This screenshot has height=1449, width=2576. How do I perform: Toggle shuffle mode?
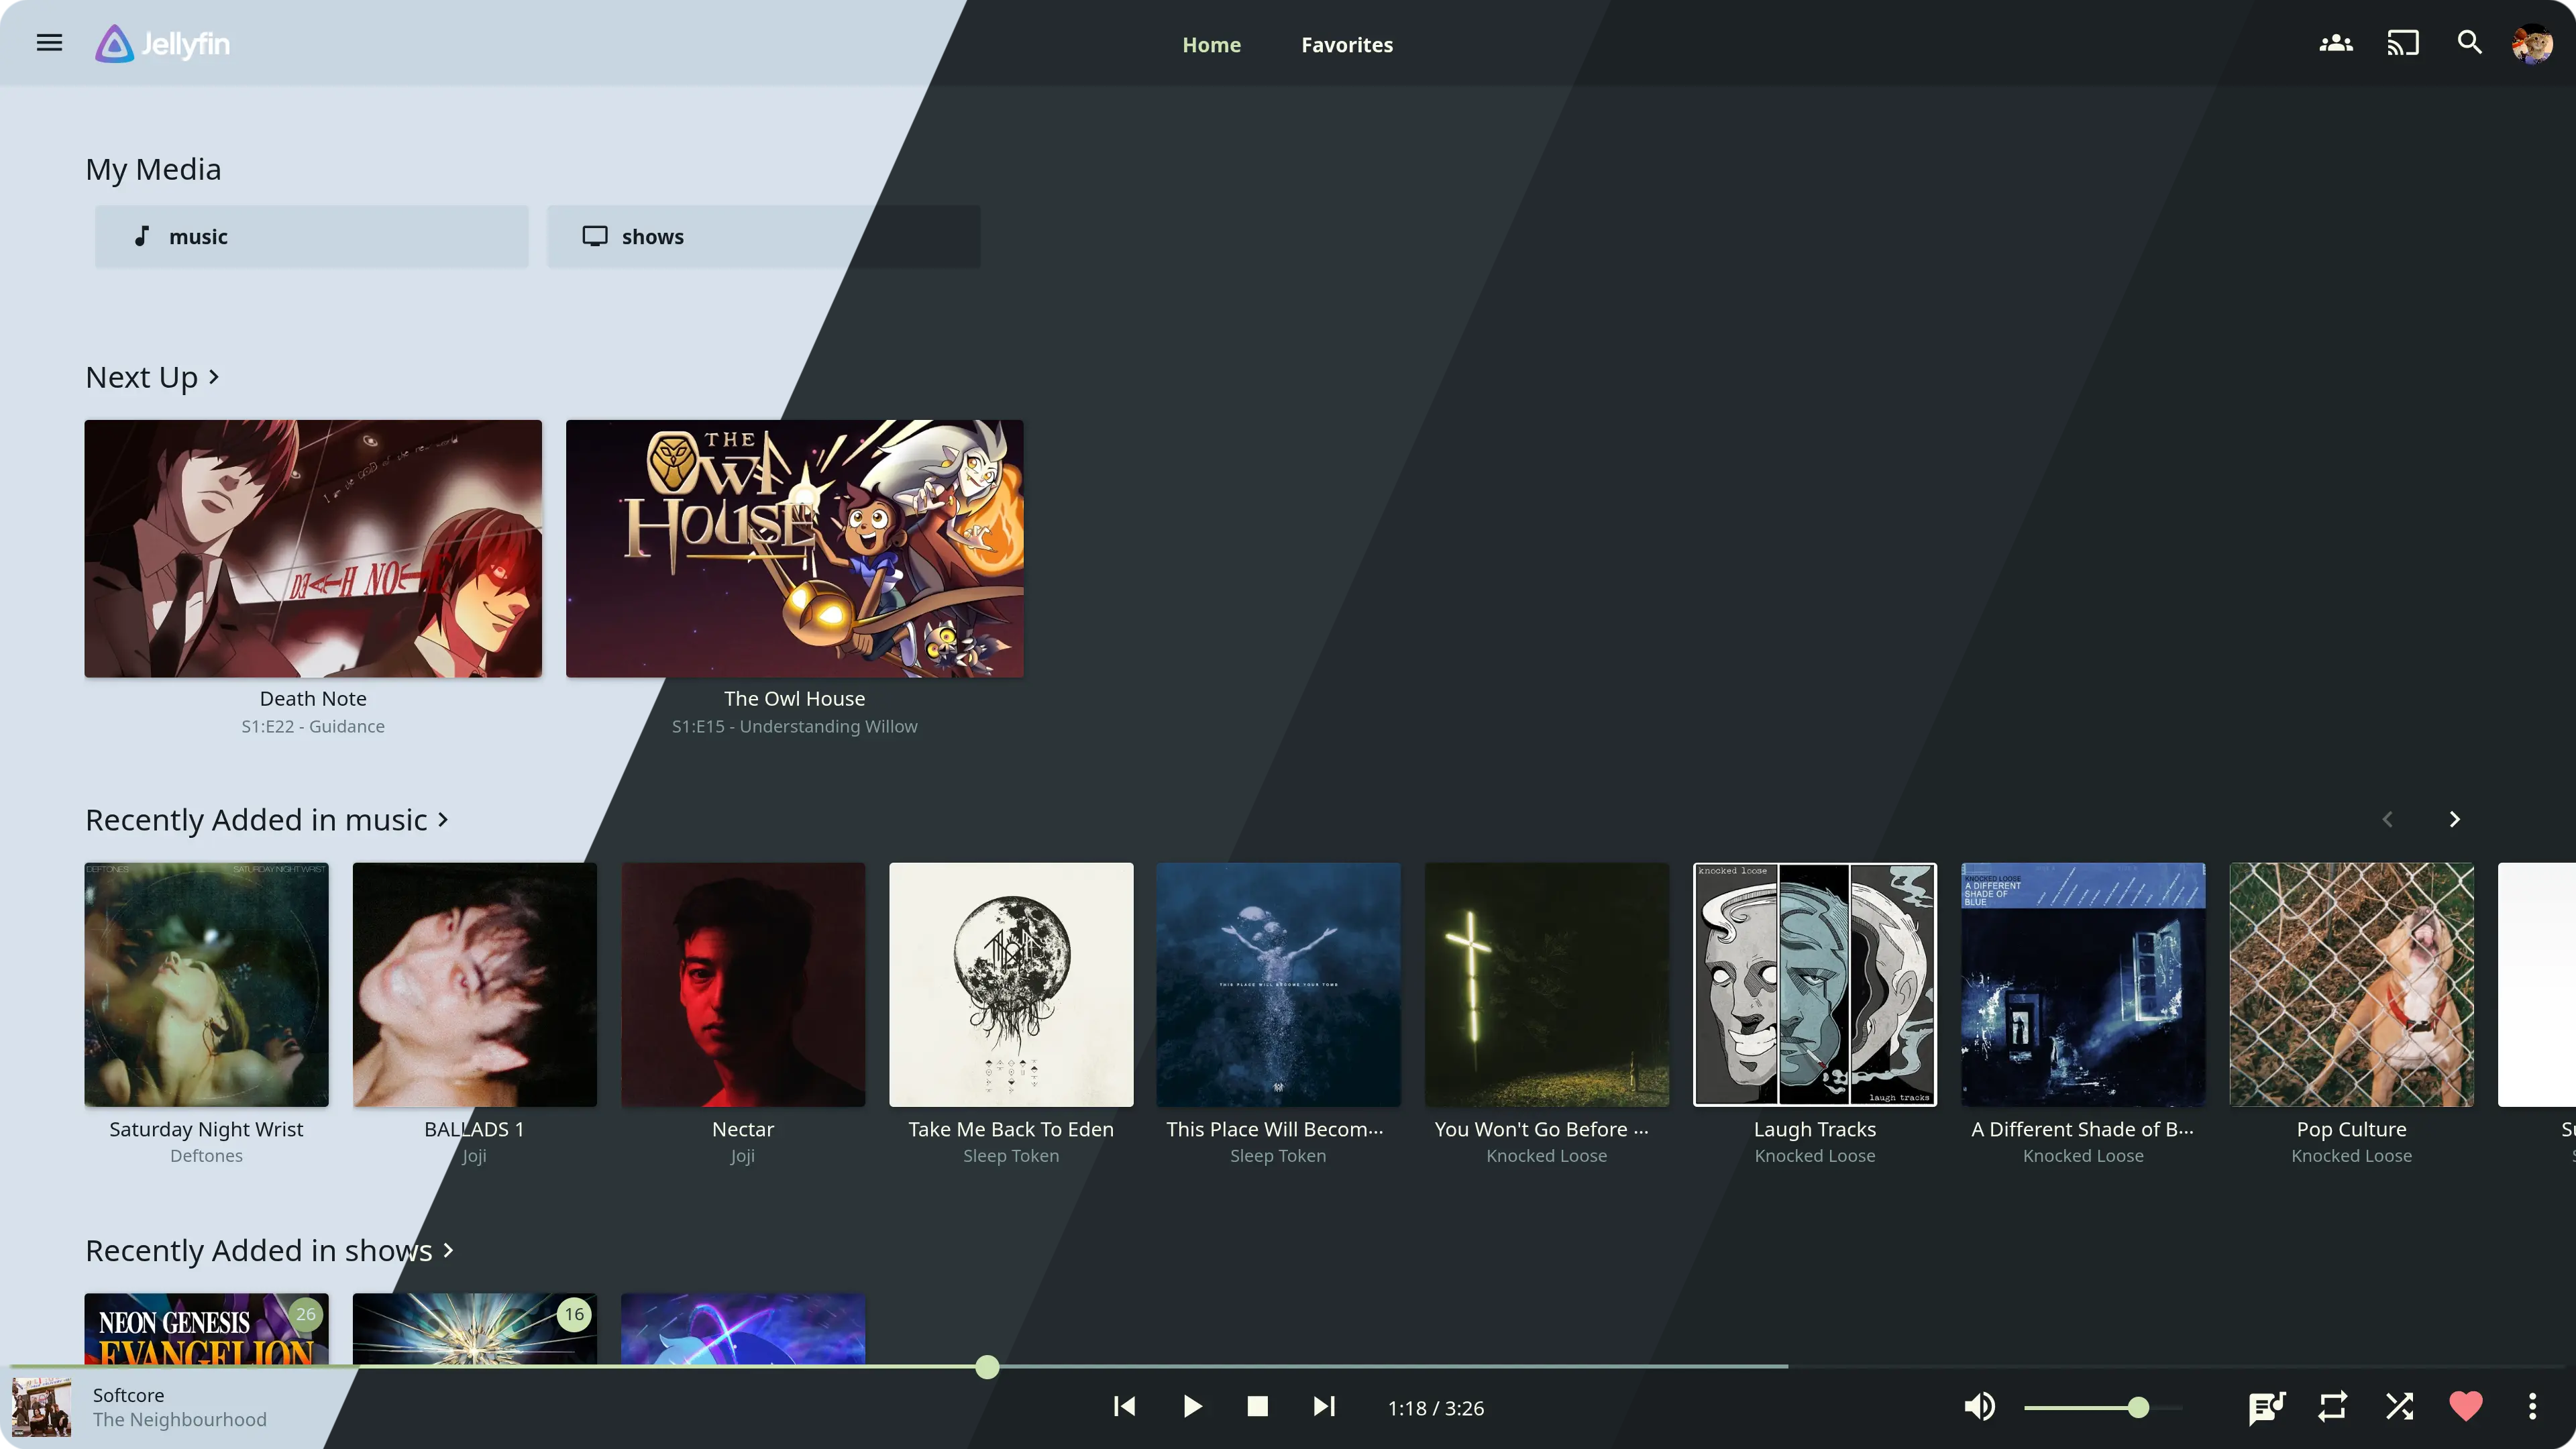[x=2399, y=1407]
